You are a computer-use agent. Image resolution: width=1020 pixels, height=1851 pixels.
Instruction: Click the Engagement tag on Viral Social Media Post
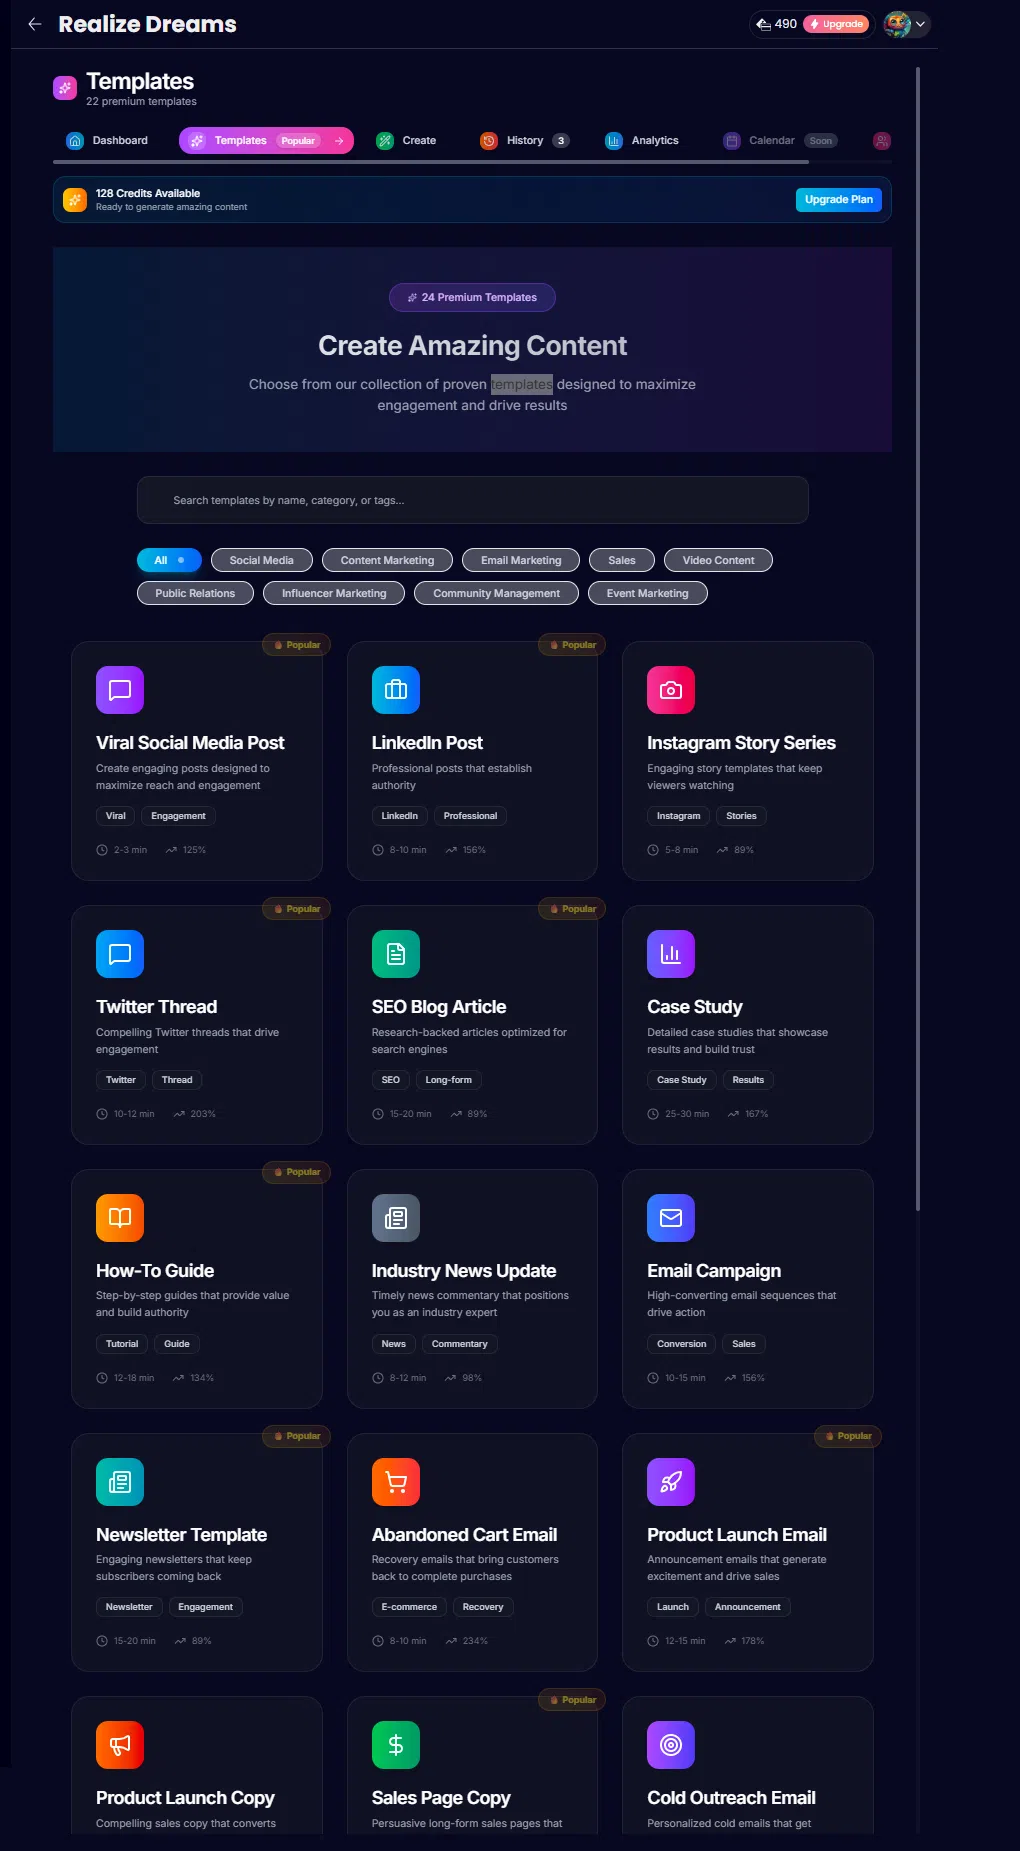(178, 816)
